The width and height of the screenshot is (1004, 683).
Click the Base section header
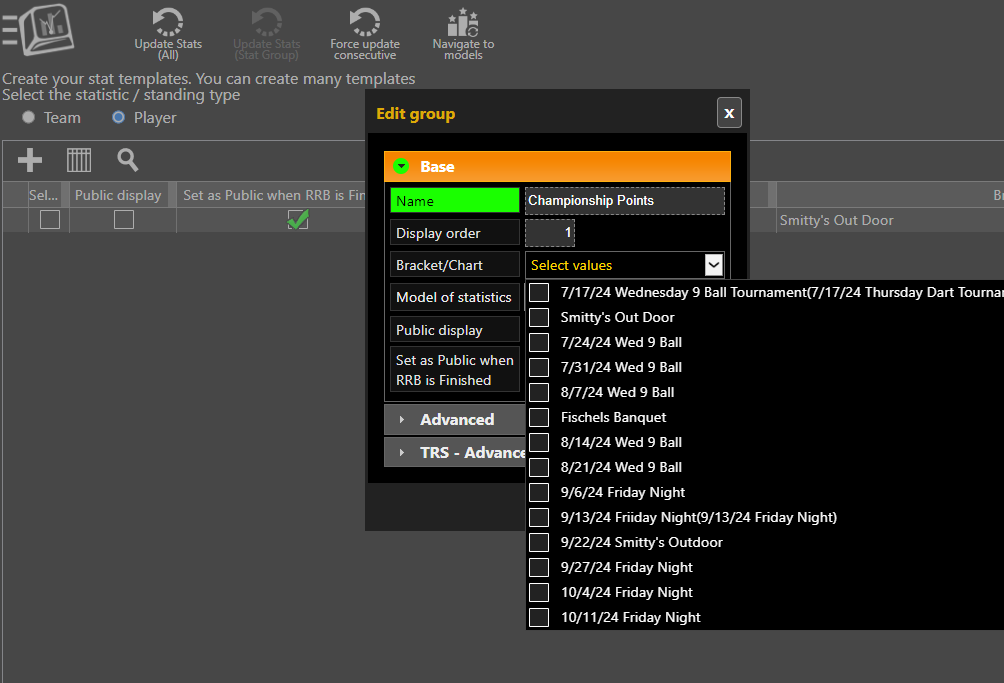[x=557, y=166]
